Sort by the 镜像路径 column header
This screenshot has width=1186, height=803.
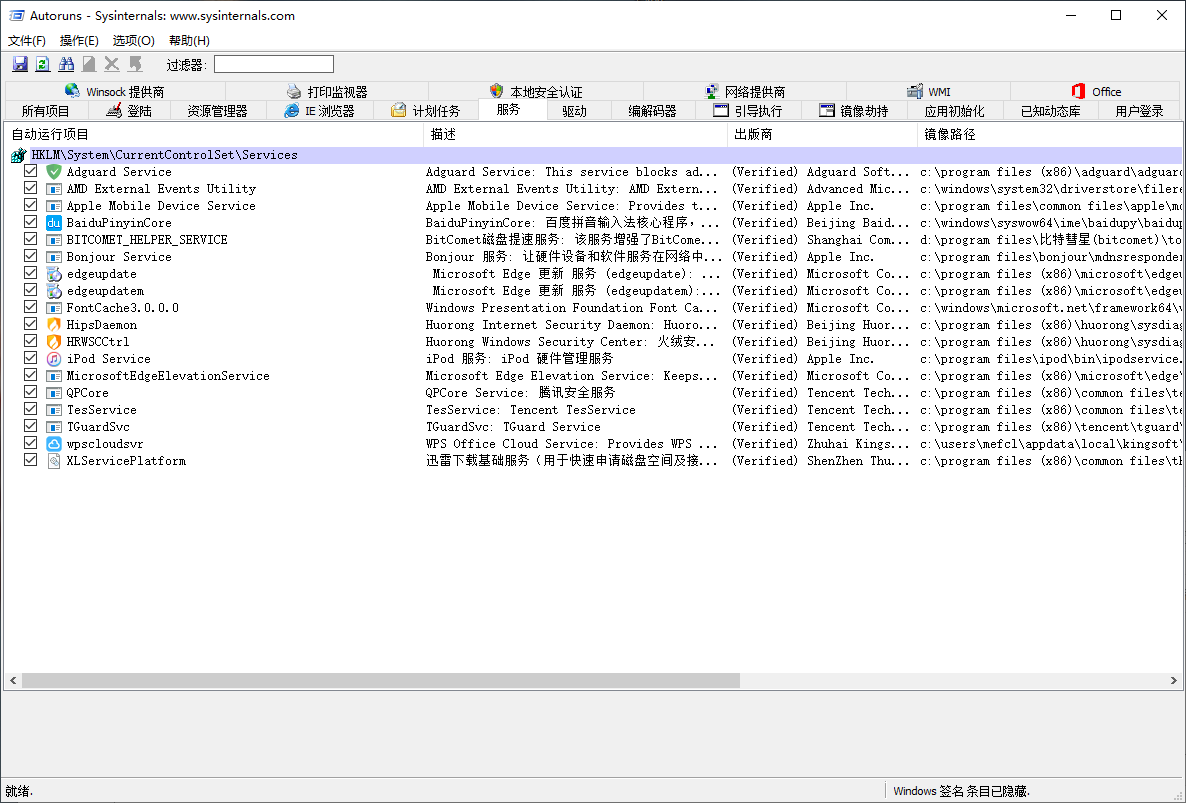point(1050,135)
